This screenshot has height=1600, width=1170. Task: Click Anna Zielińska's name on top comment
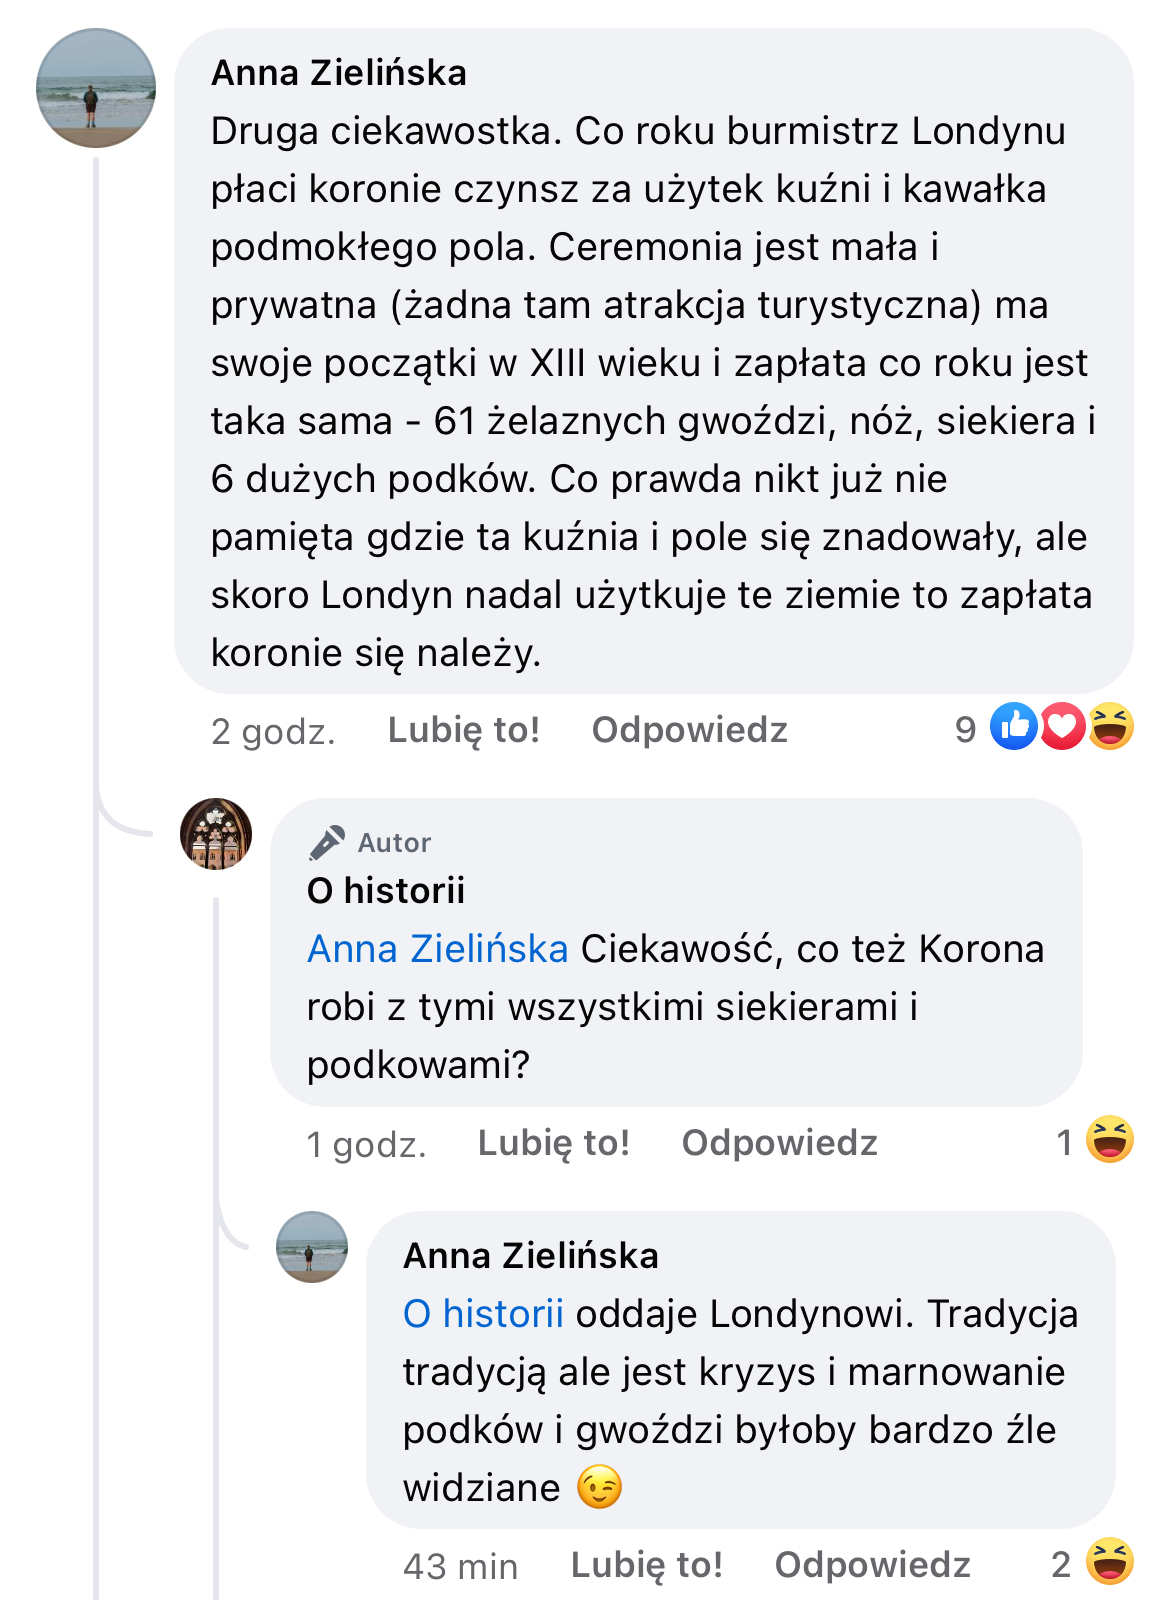(x=339, y=73)
